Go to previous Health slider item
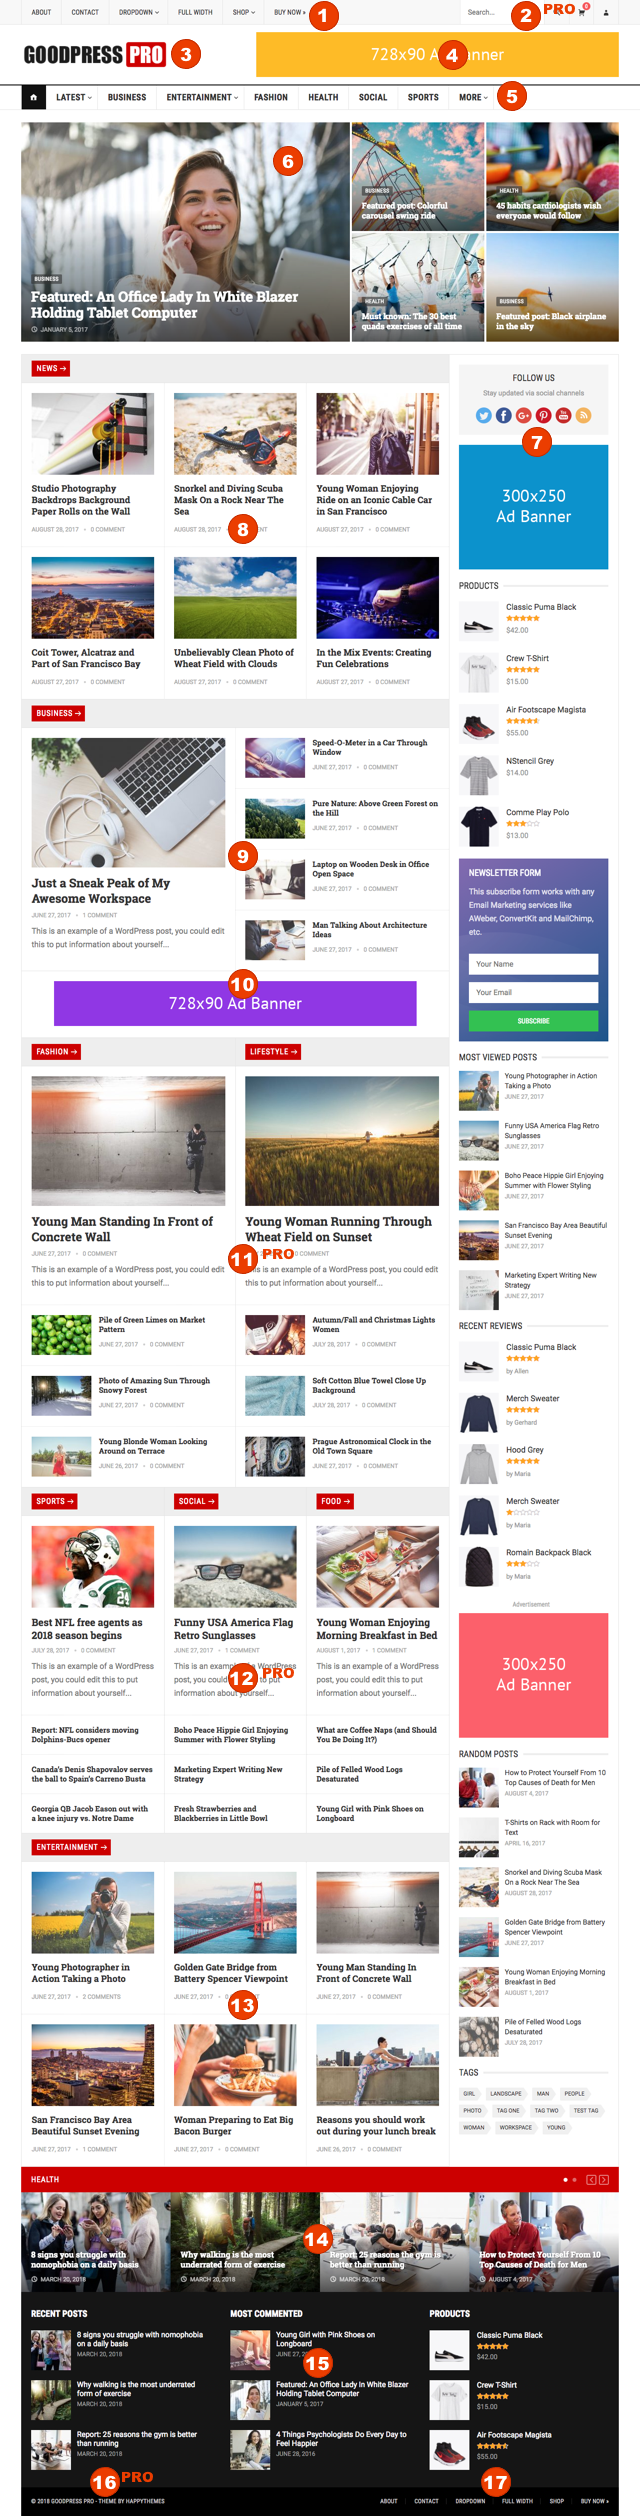 [x=591, y=2179]
